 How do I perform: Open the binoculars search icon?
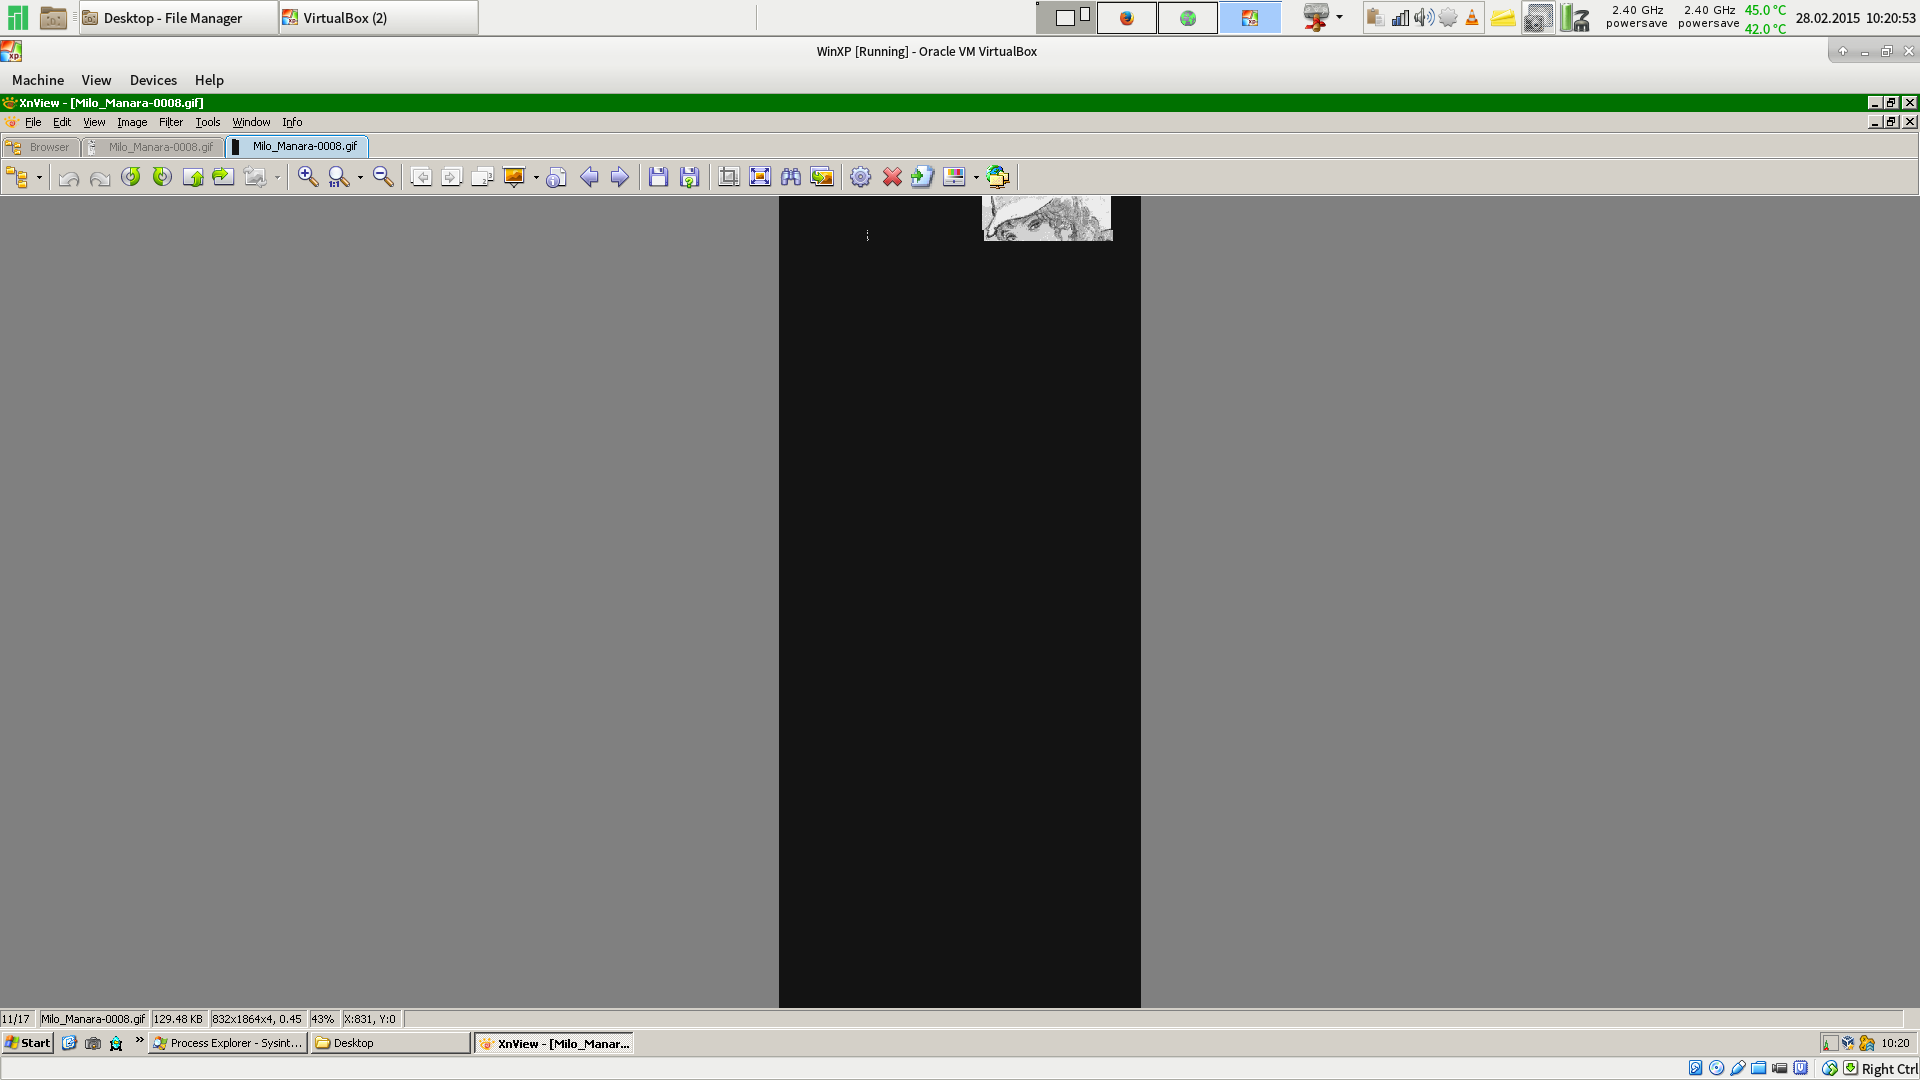coord(791,177)
